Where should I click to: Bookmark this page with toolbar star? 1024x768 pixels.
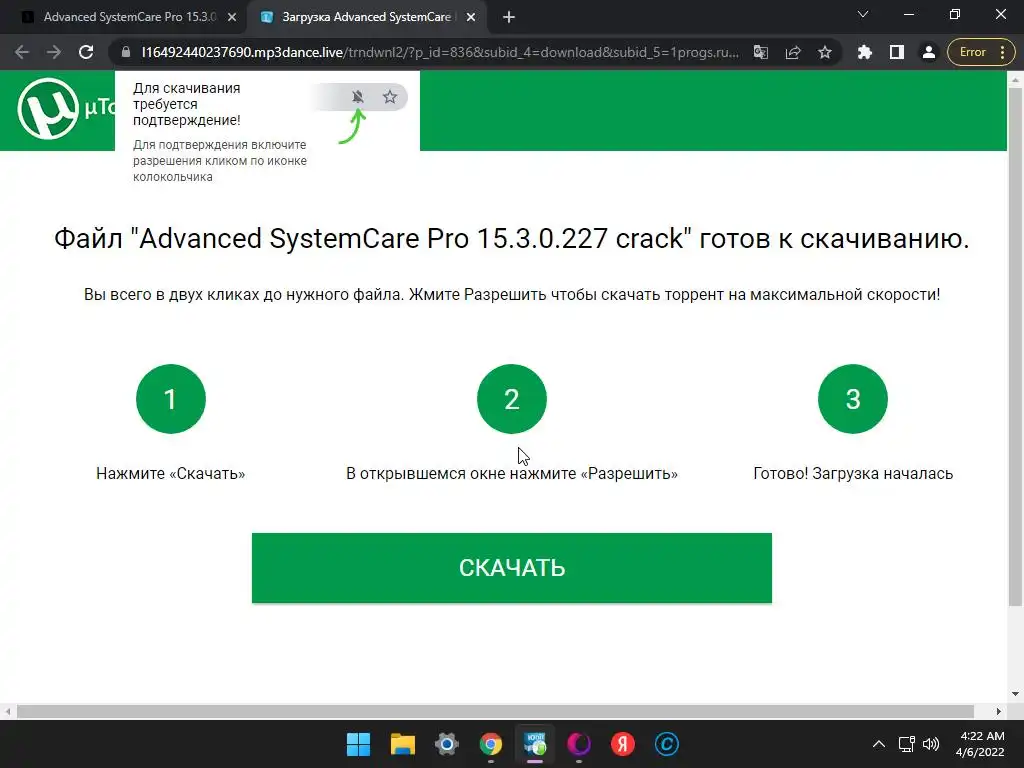click(825, 52)
